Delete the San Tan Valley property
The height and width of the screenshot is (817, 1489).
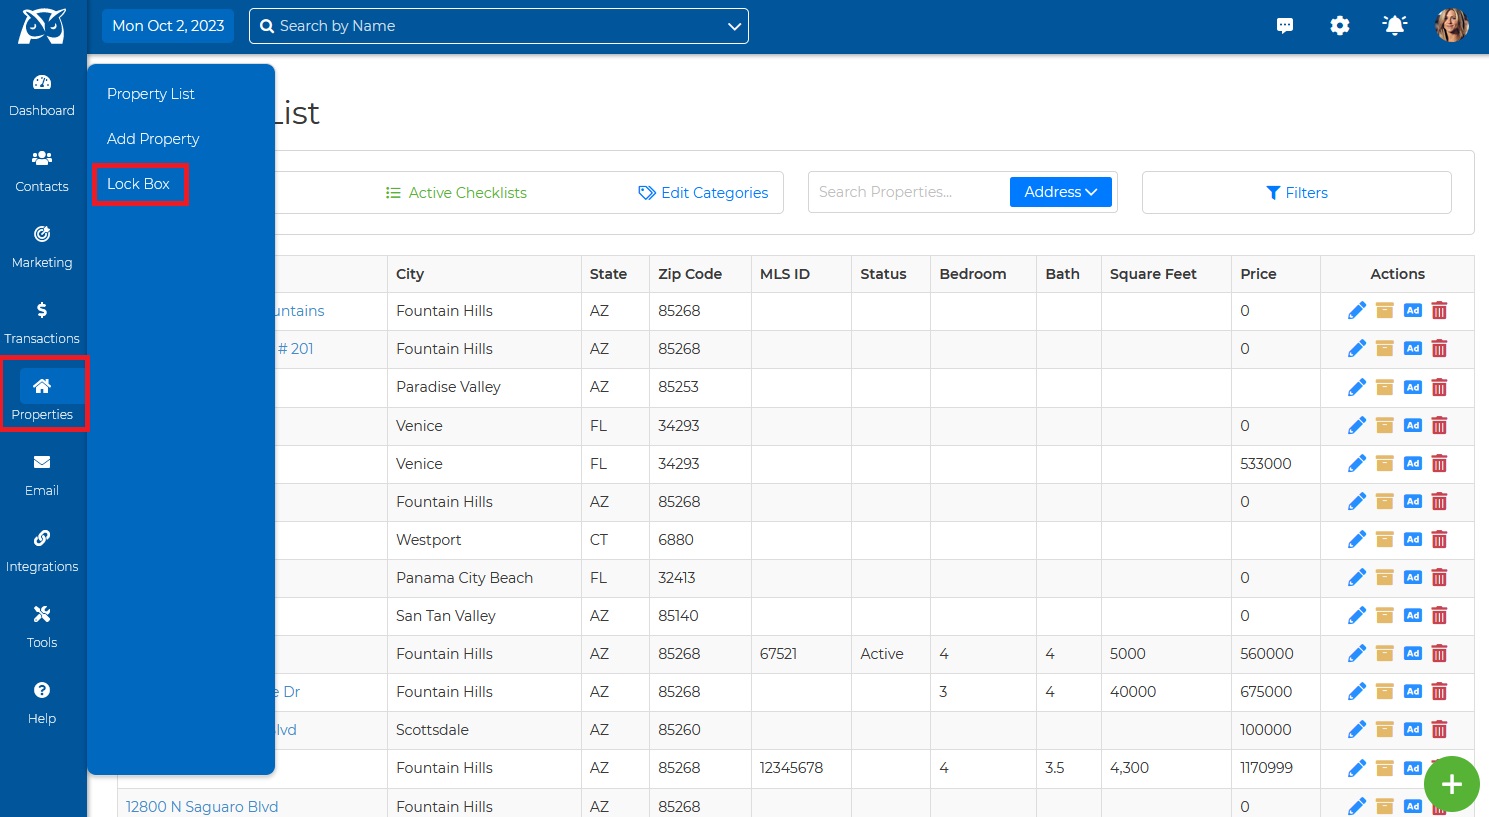pyautogui.click(x=1440, y=616)
